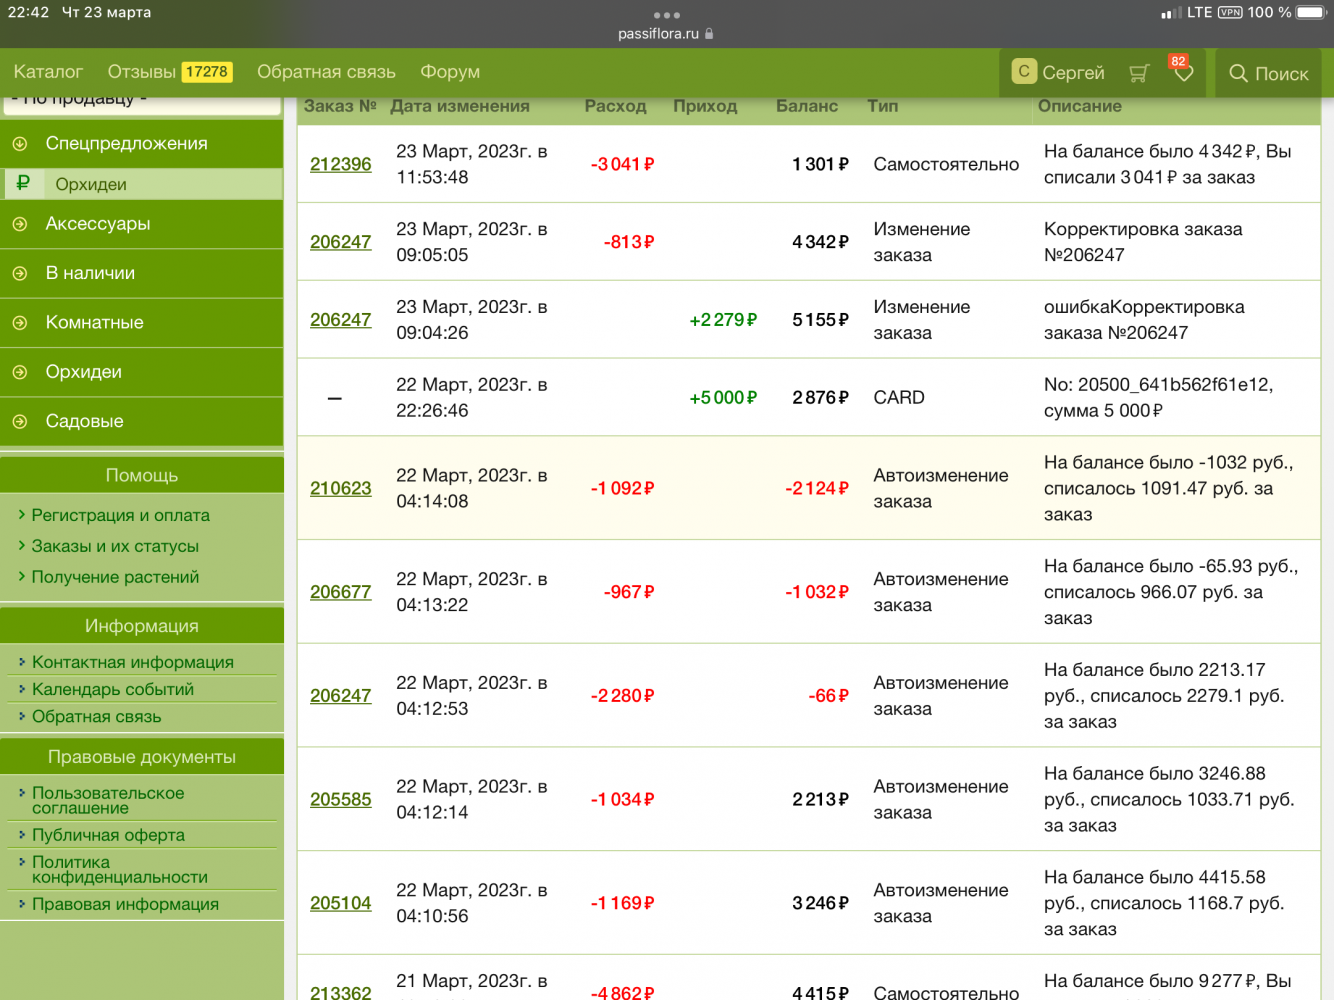
Task: Tap the ruble icon beside Орхидеи
Action: coord(23,183)
